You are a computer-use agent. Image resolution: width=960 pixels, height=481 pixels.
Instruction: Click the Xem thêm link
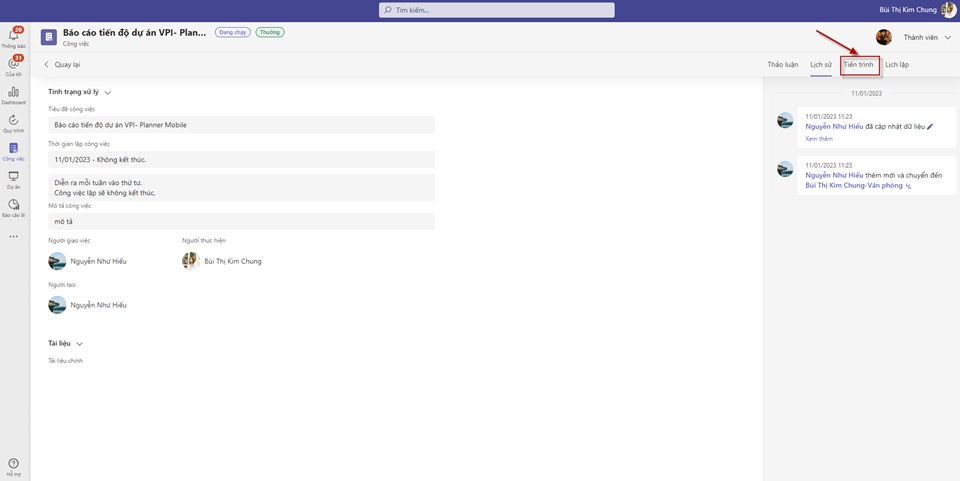[x=818, y=139]
